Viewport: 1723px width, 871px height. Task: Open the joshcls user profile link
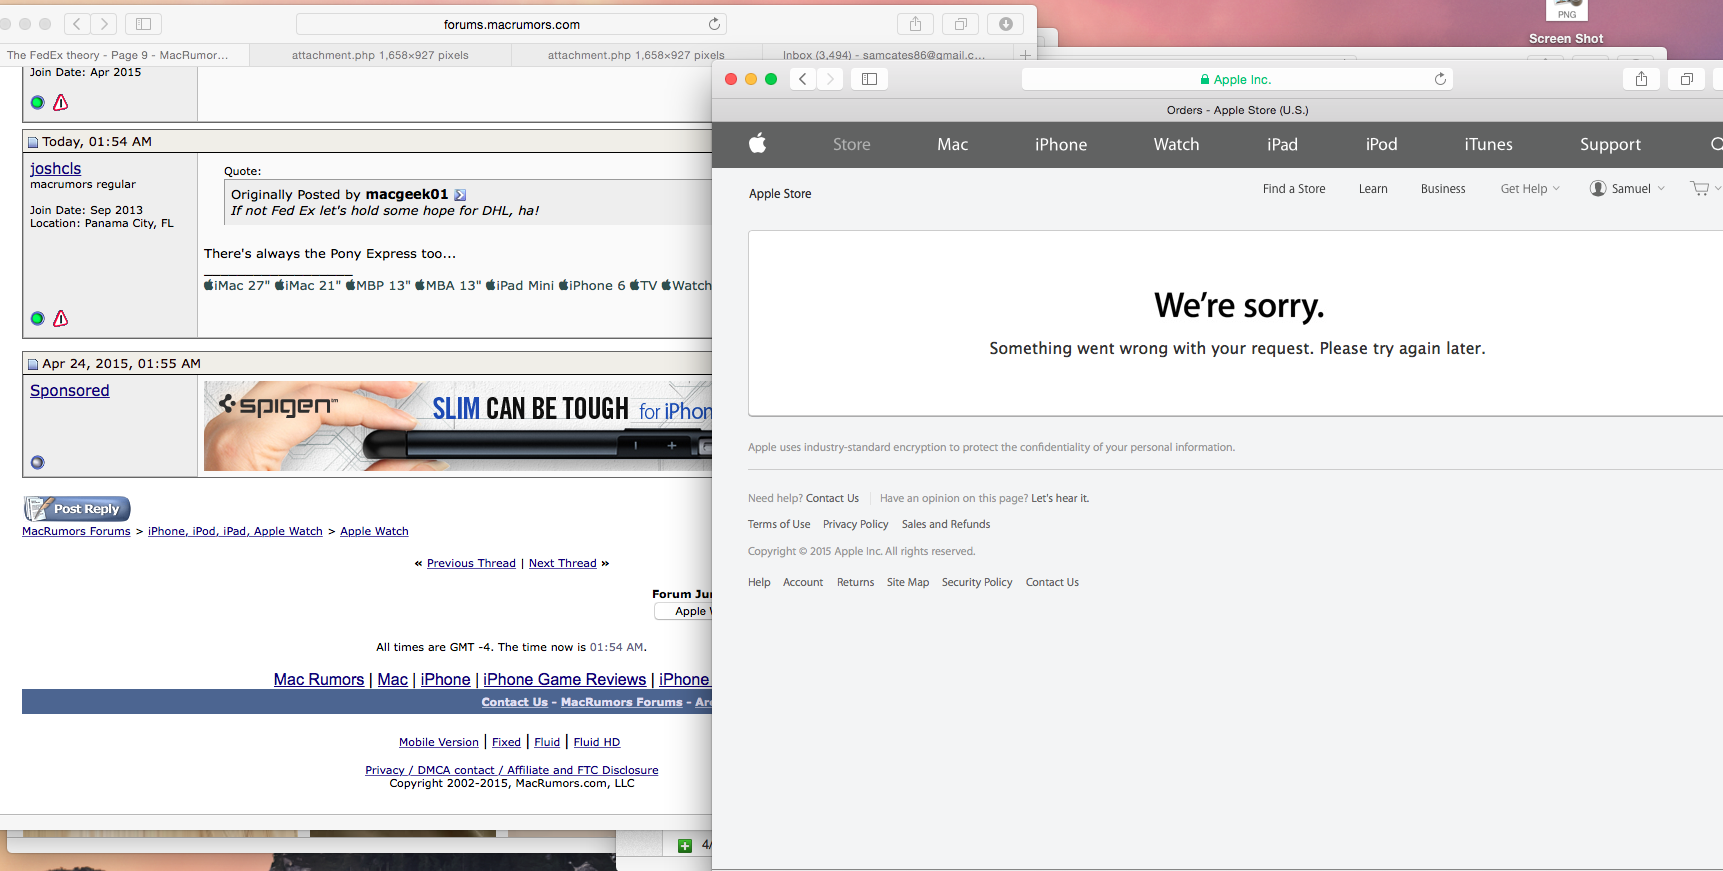[55, 168]
